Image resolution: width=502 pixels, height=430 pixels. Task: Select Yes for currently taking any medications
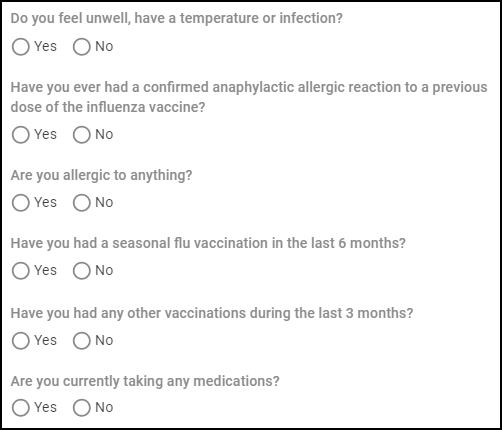[21, 408]
